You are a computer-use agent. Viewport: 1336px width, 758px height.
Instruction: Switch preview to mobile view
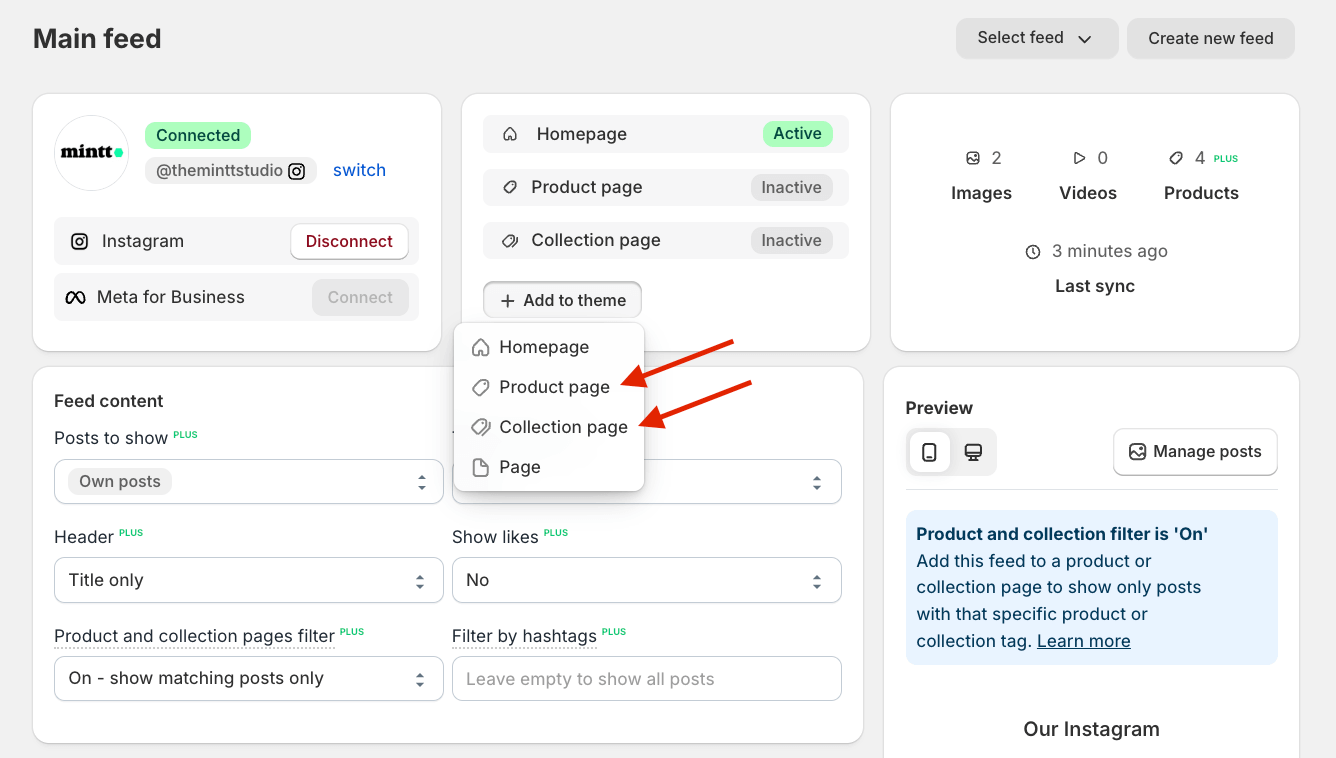[929, 452]
